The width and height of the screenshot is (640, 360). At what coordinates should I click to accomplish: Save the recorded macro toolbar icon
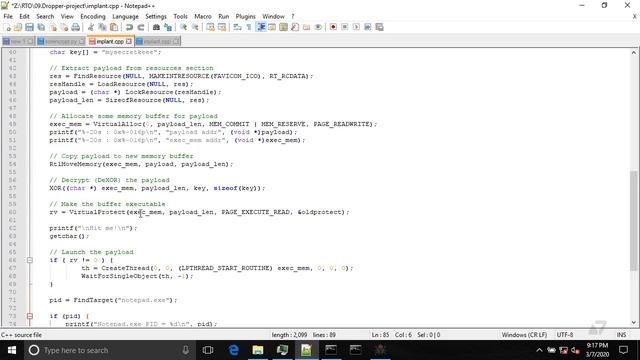click(380, 27)
